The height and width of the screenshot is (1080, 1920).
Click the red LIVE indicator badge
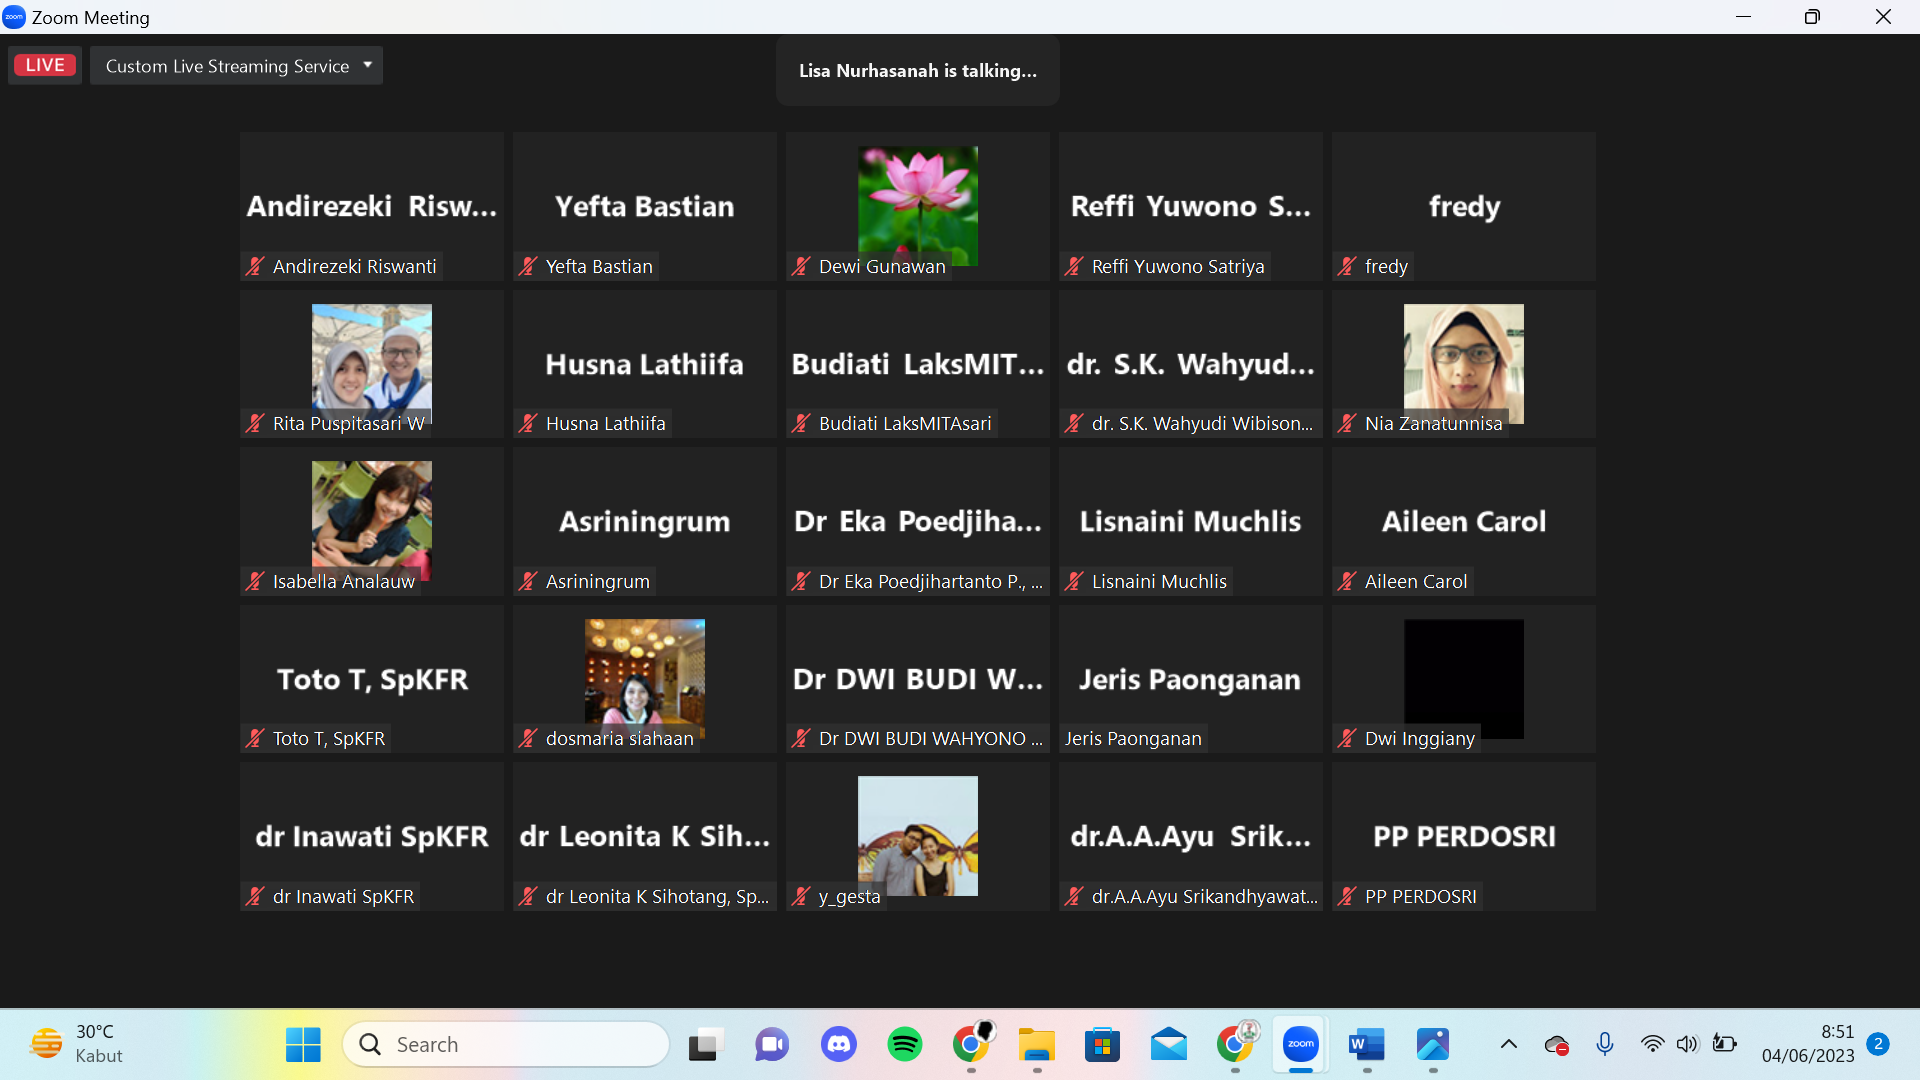coord(45,65)
